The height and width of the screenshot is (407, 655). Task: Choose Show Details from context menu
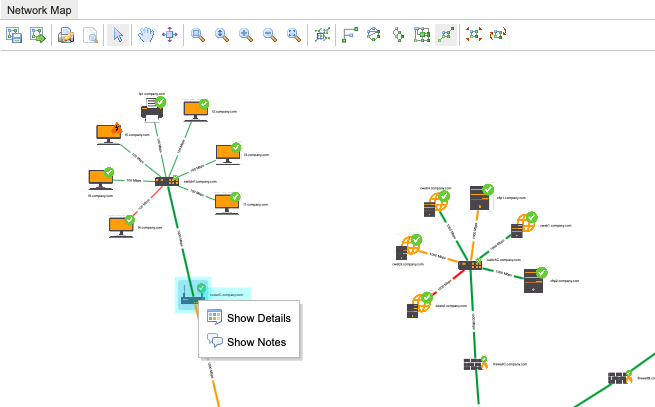click(249, 318)
